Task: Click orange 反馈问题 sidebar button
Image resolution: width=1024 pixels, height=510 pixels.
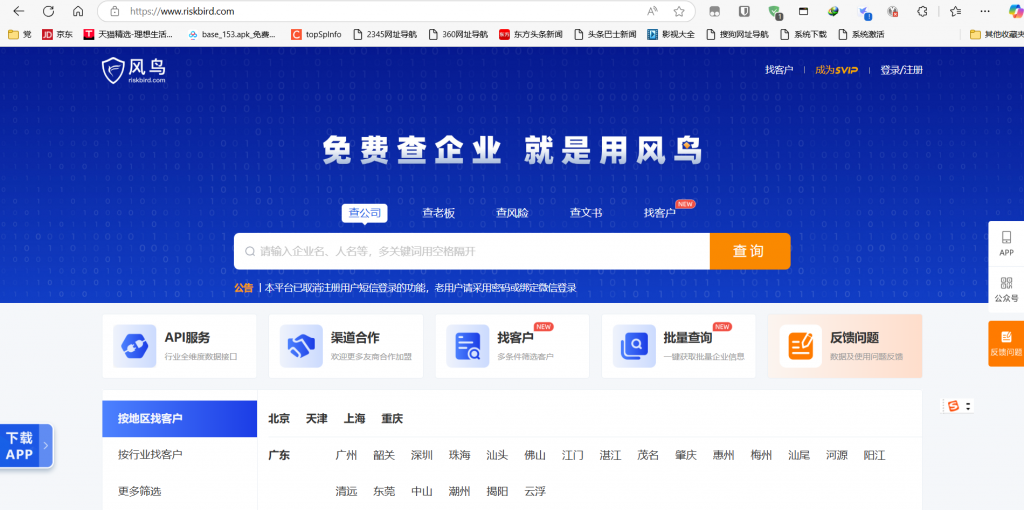Action: [1006, 343]
